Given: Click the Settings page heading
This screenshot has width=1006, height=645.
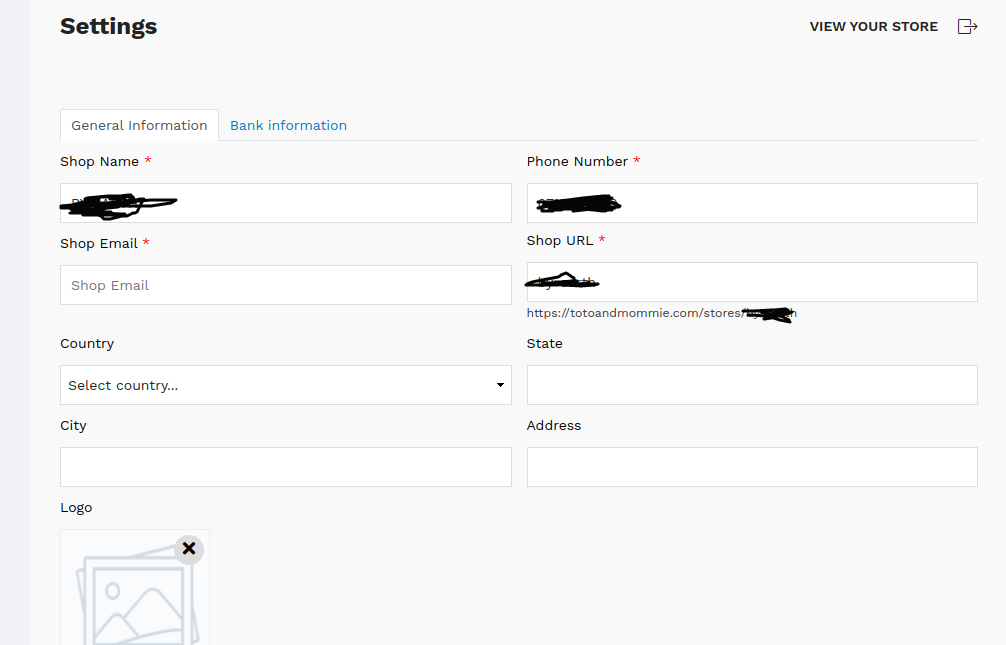Looking at the screenshot, I should (x=108, y=26).
